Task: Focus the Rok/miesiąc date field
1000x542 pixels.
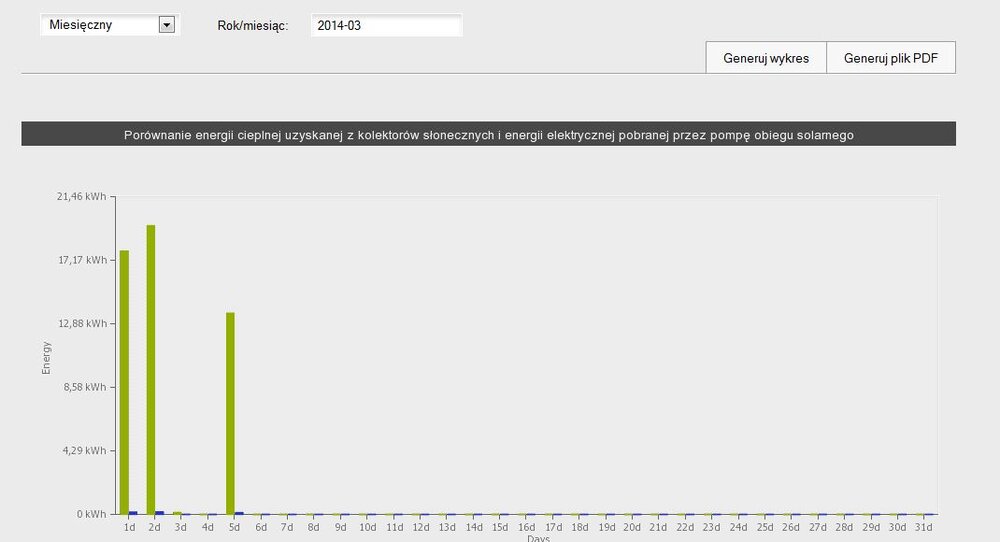Action: (386, 25)
